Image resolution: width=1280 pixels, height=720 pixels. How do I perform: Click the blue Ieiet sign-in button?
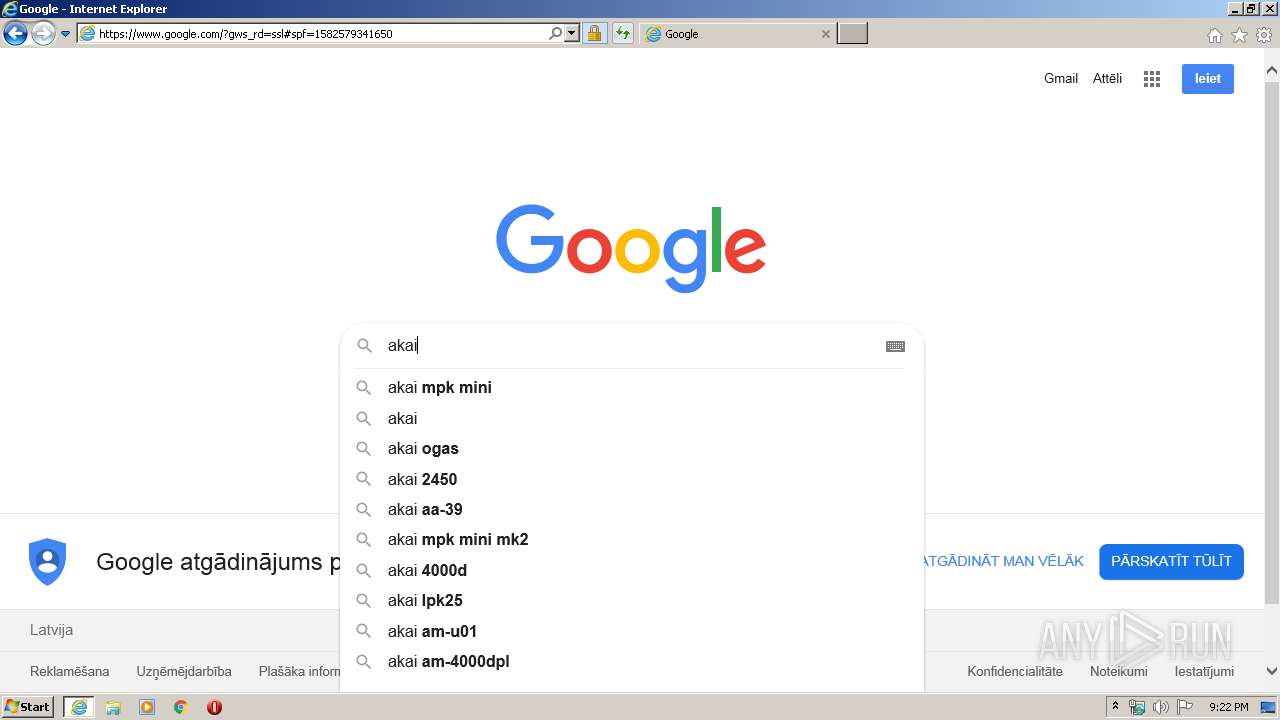tap(1208, 79)
